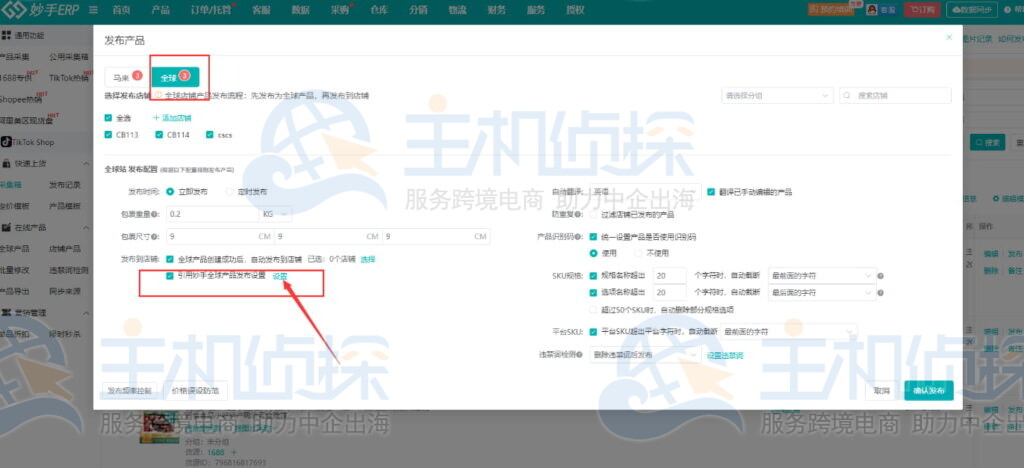Collapse the 营销管理 sidebar section

86,313
